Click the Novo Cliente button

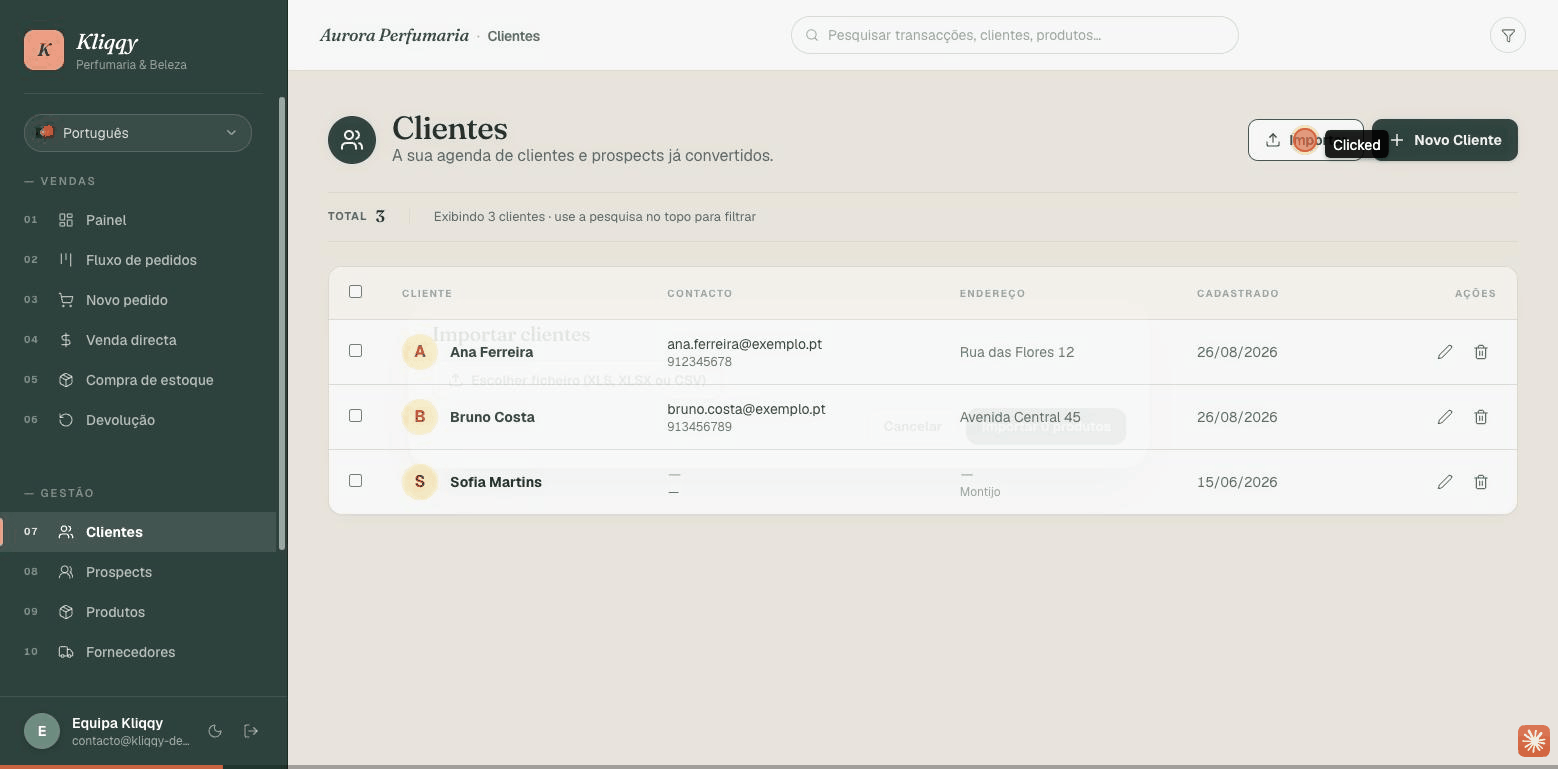1445,140
